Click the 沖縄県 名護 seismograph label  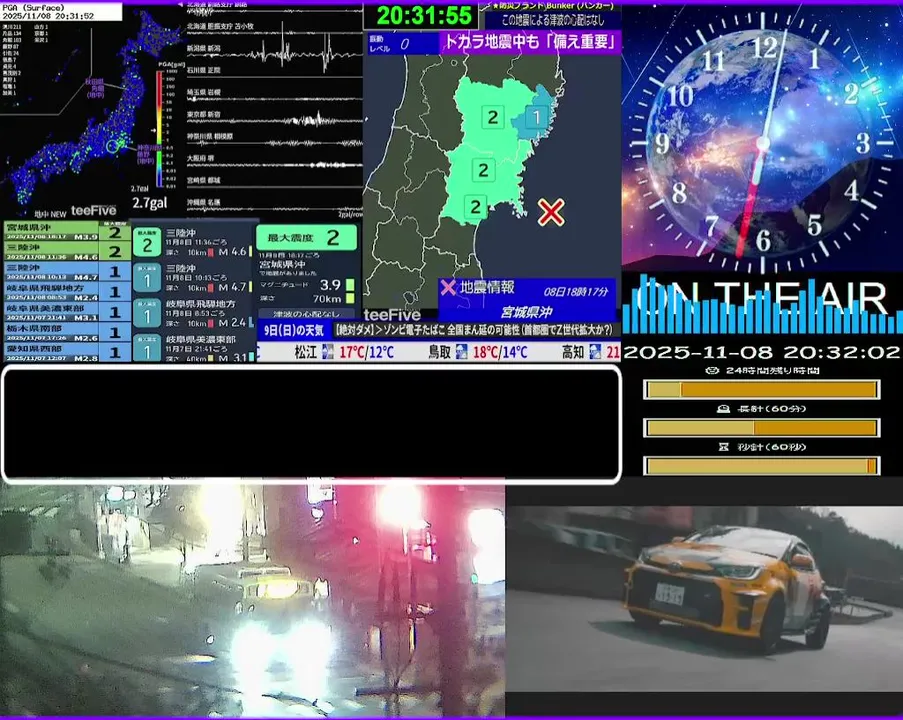click(203, 202)
